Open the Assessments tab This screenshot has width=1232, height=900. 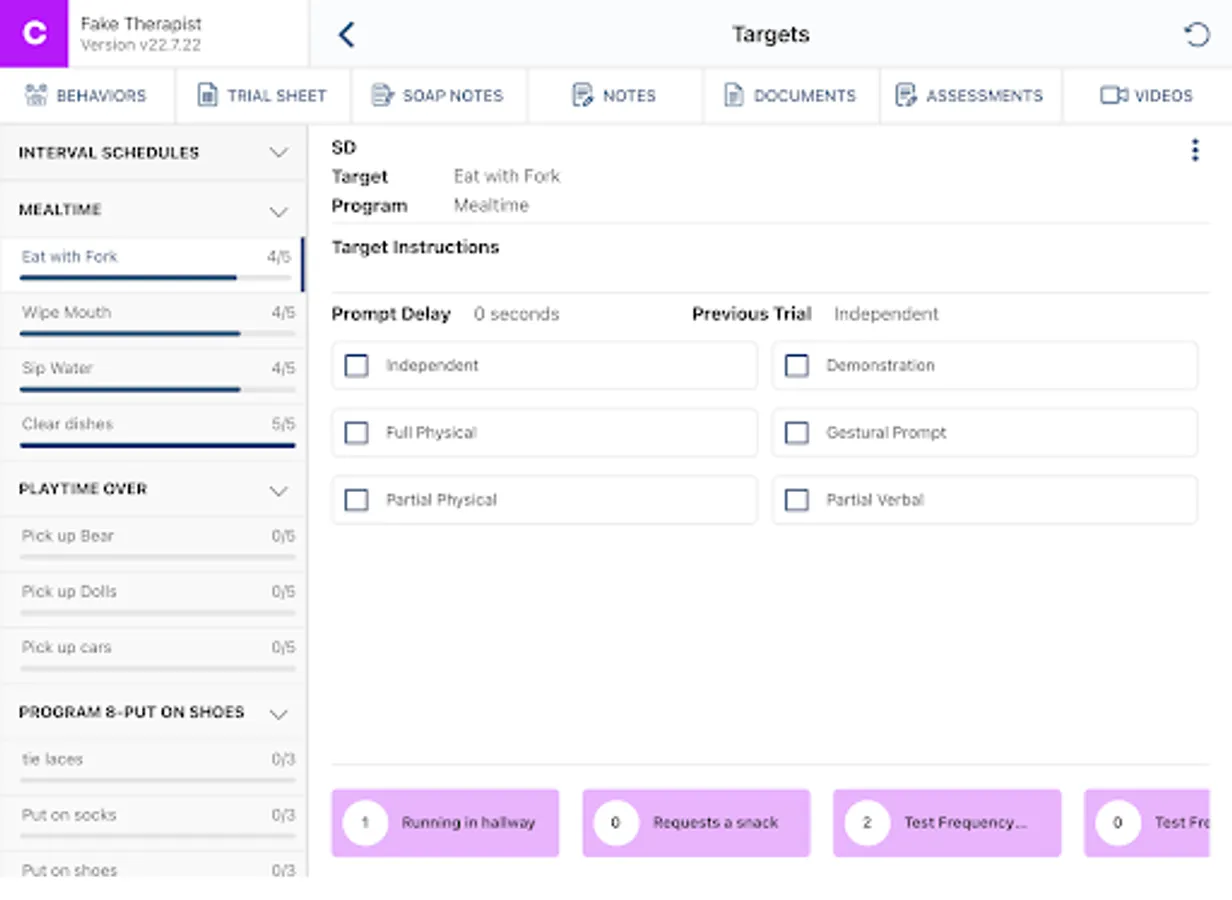point(970,96)
